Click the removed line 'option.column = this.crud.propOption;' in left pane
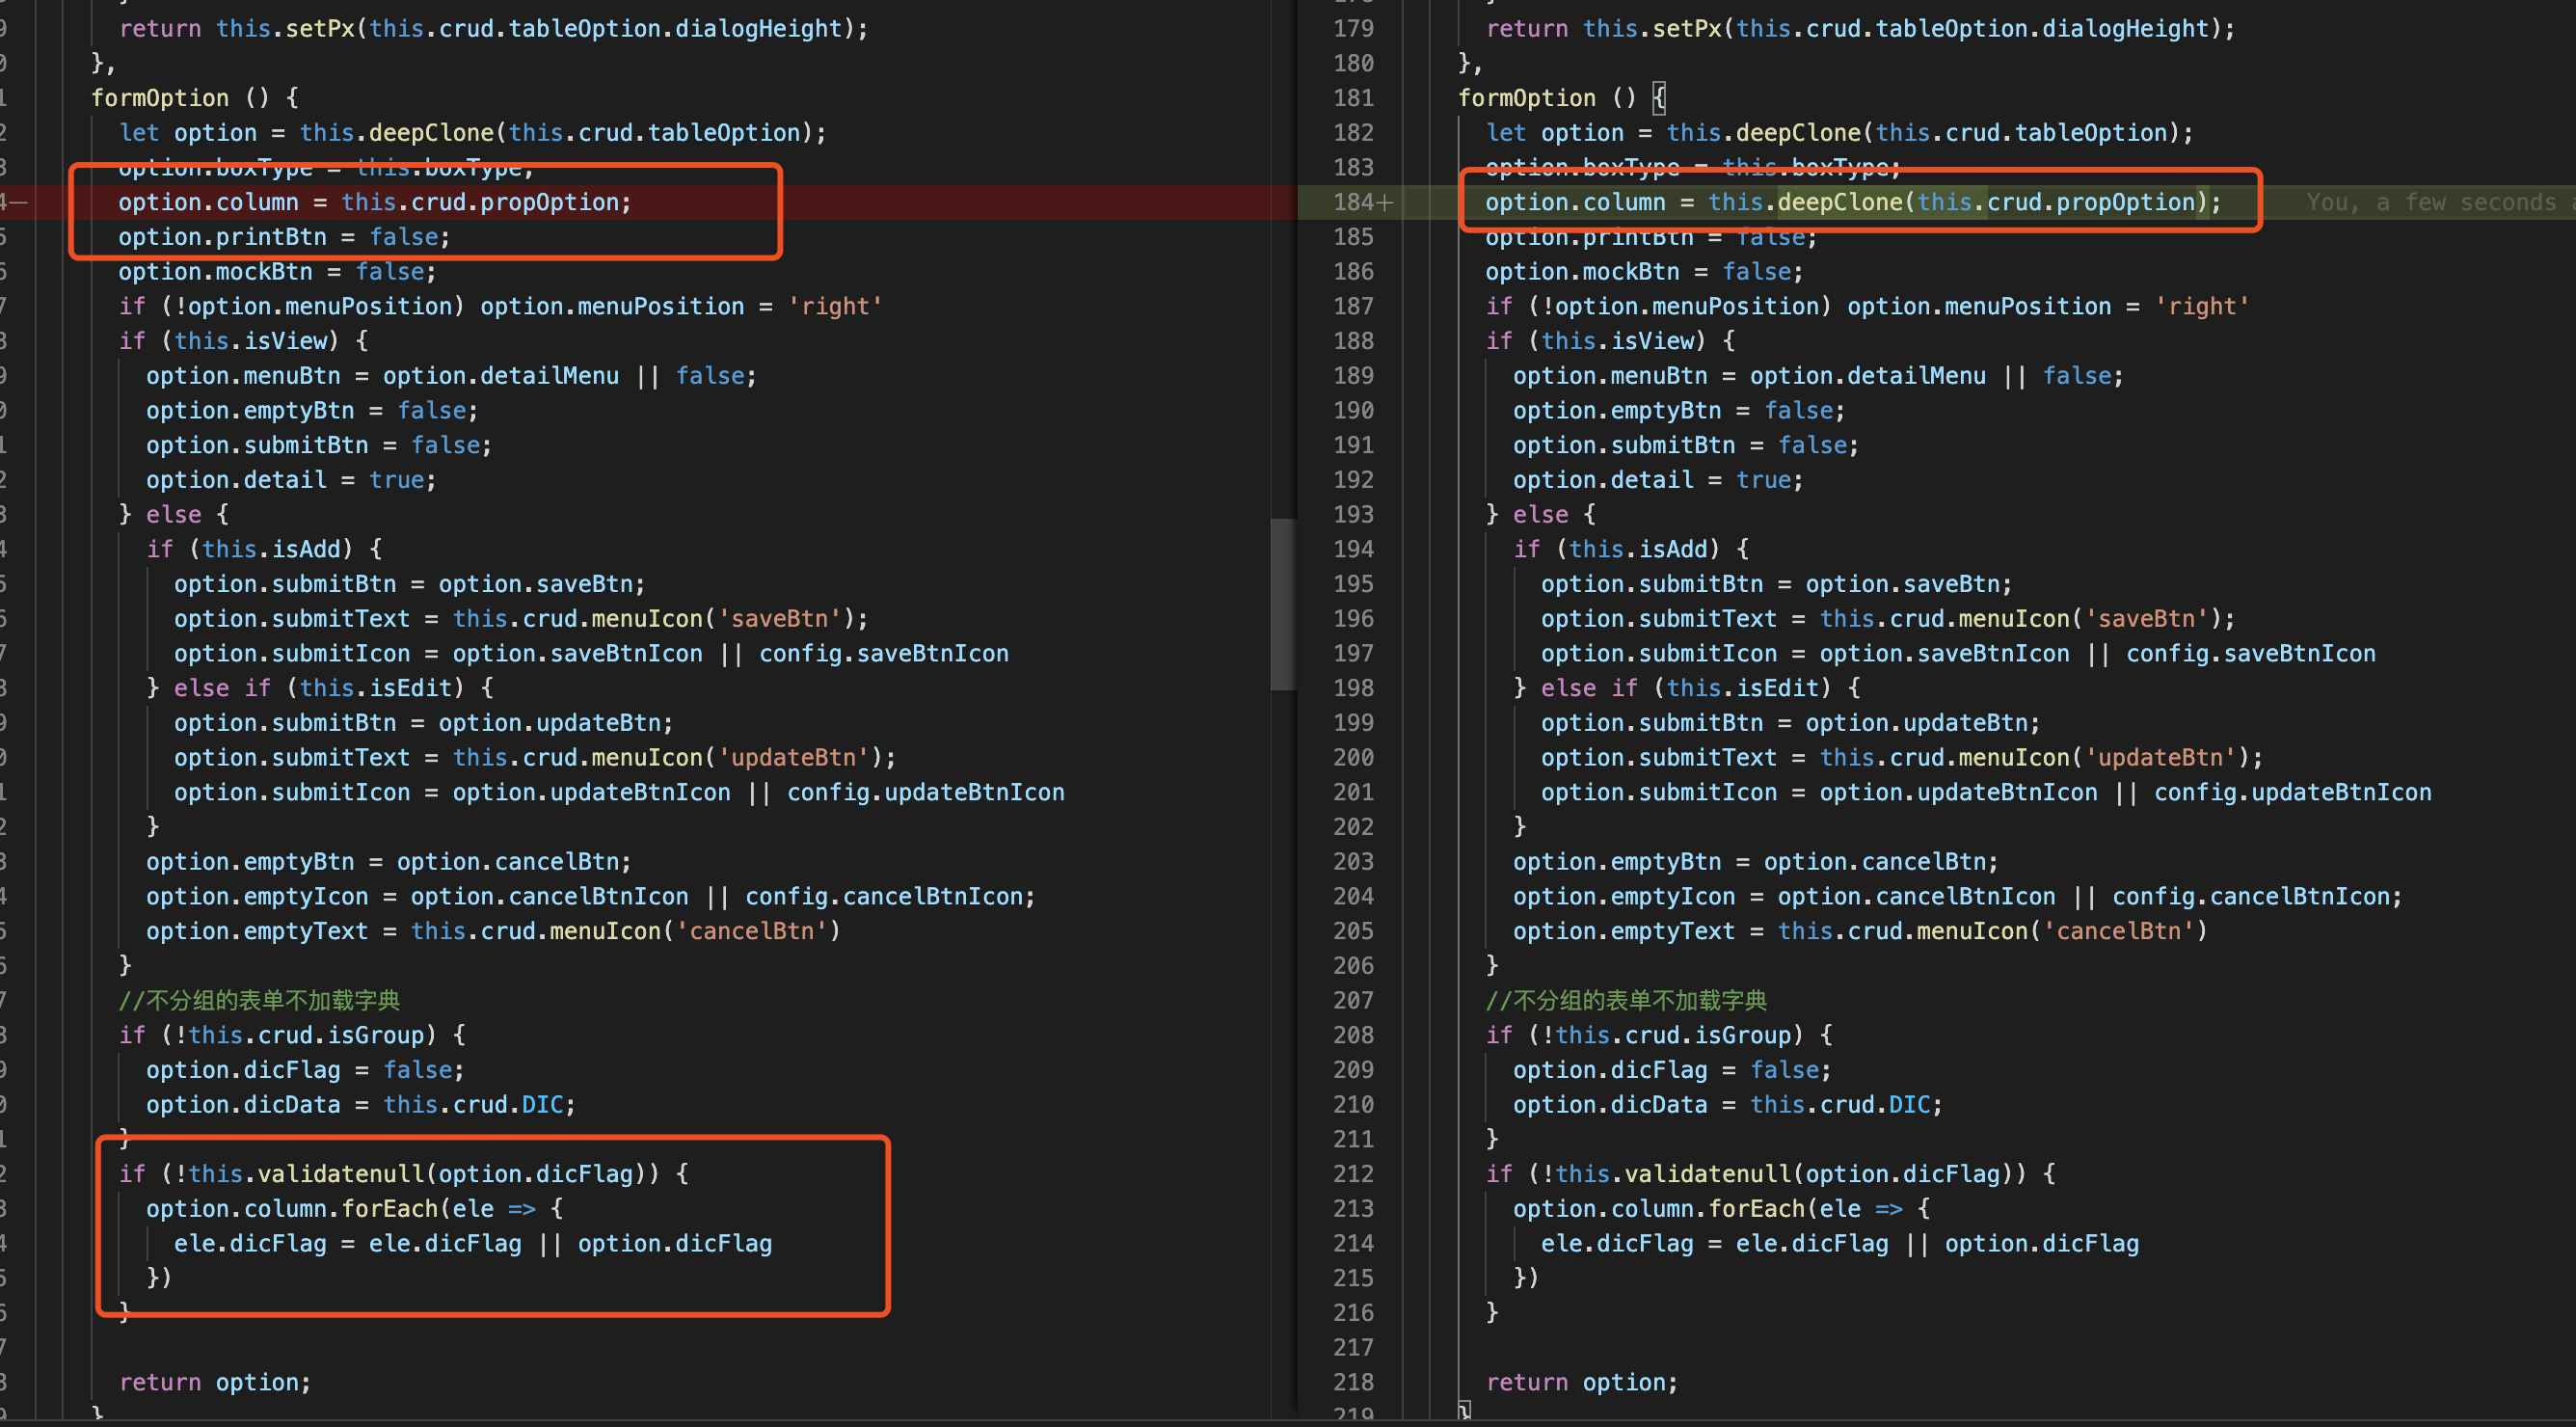The width and height of the screenshot is (2576, 1427). [x=375, y=202]
